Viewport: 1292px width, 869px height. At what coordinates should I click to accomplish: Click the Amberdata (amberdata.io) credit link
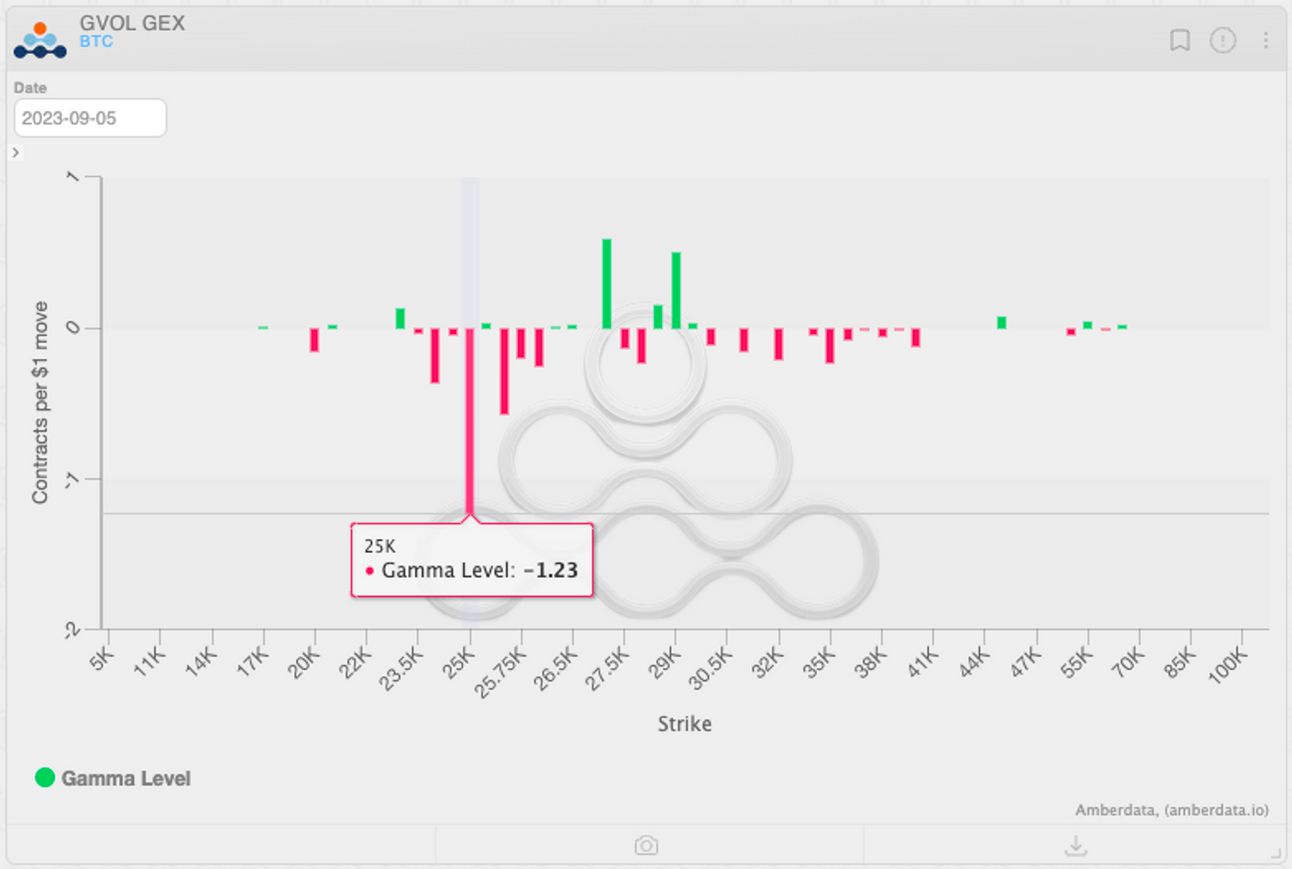click(x=1172, y=810)
